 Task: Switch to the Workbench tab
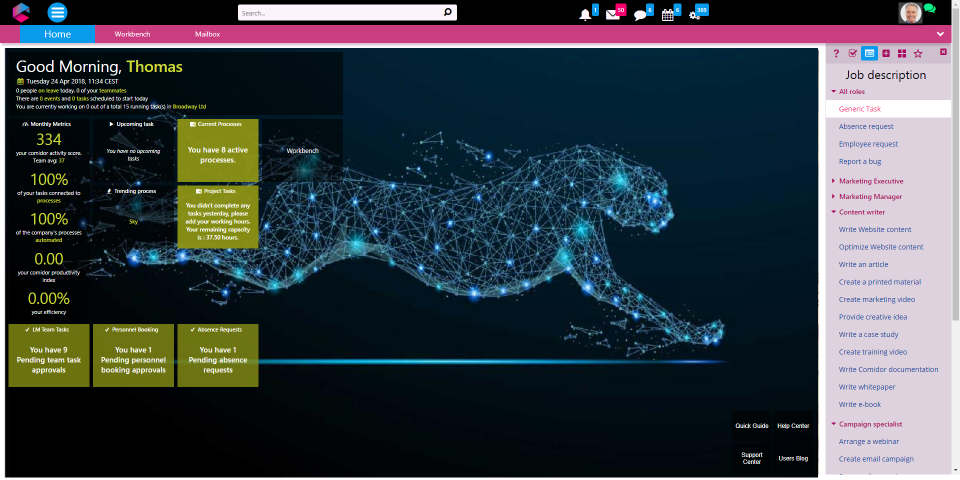click(x=132, y=34)
